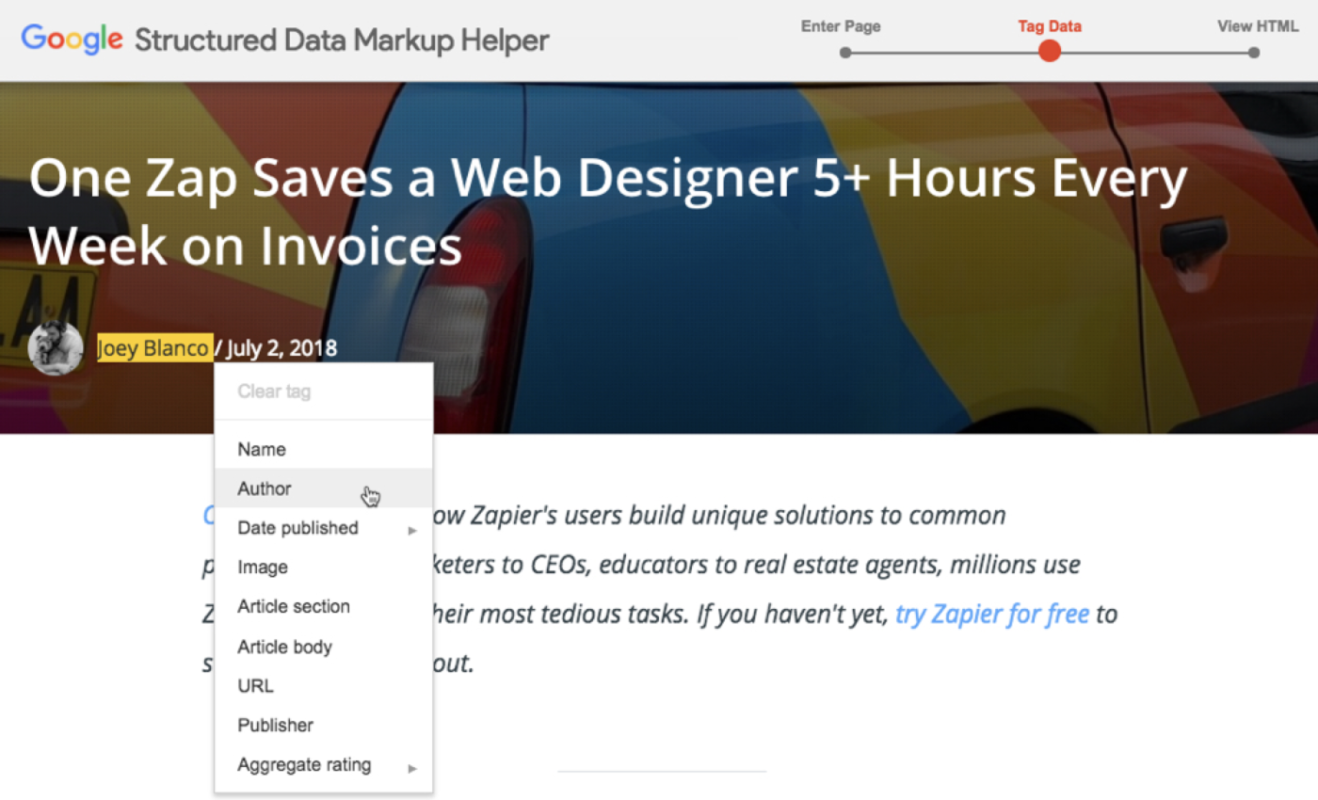Choose Article section tag option
Screen dimensions: 1318x800
point(293,607)
